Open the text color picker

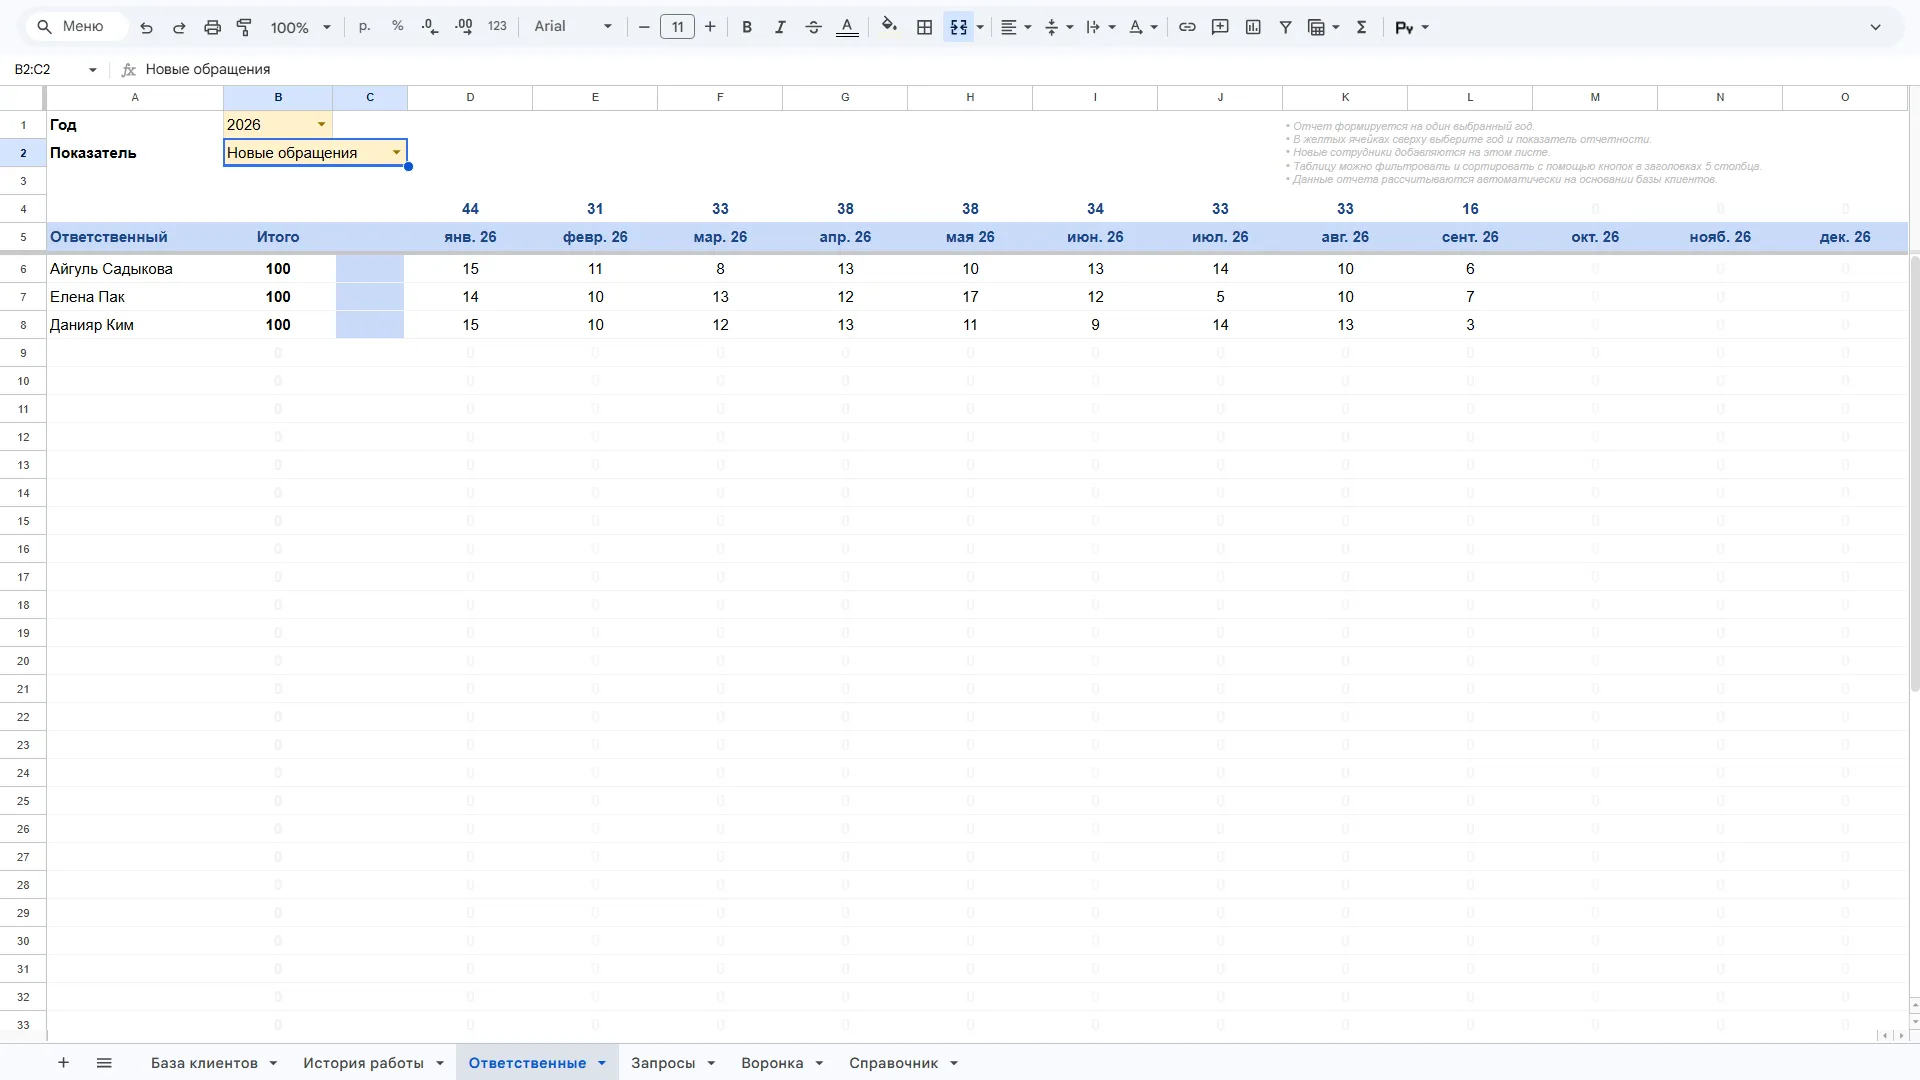tap(847, 27)
